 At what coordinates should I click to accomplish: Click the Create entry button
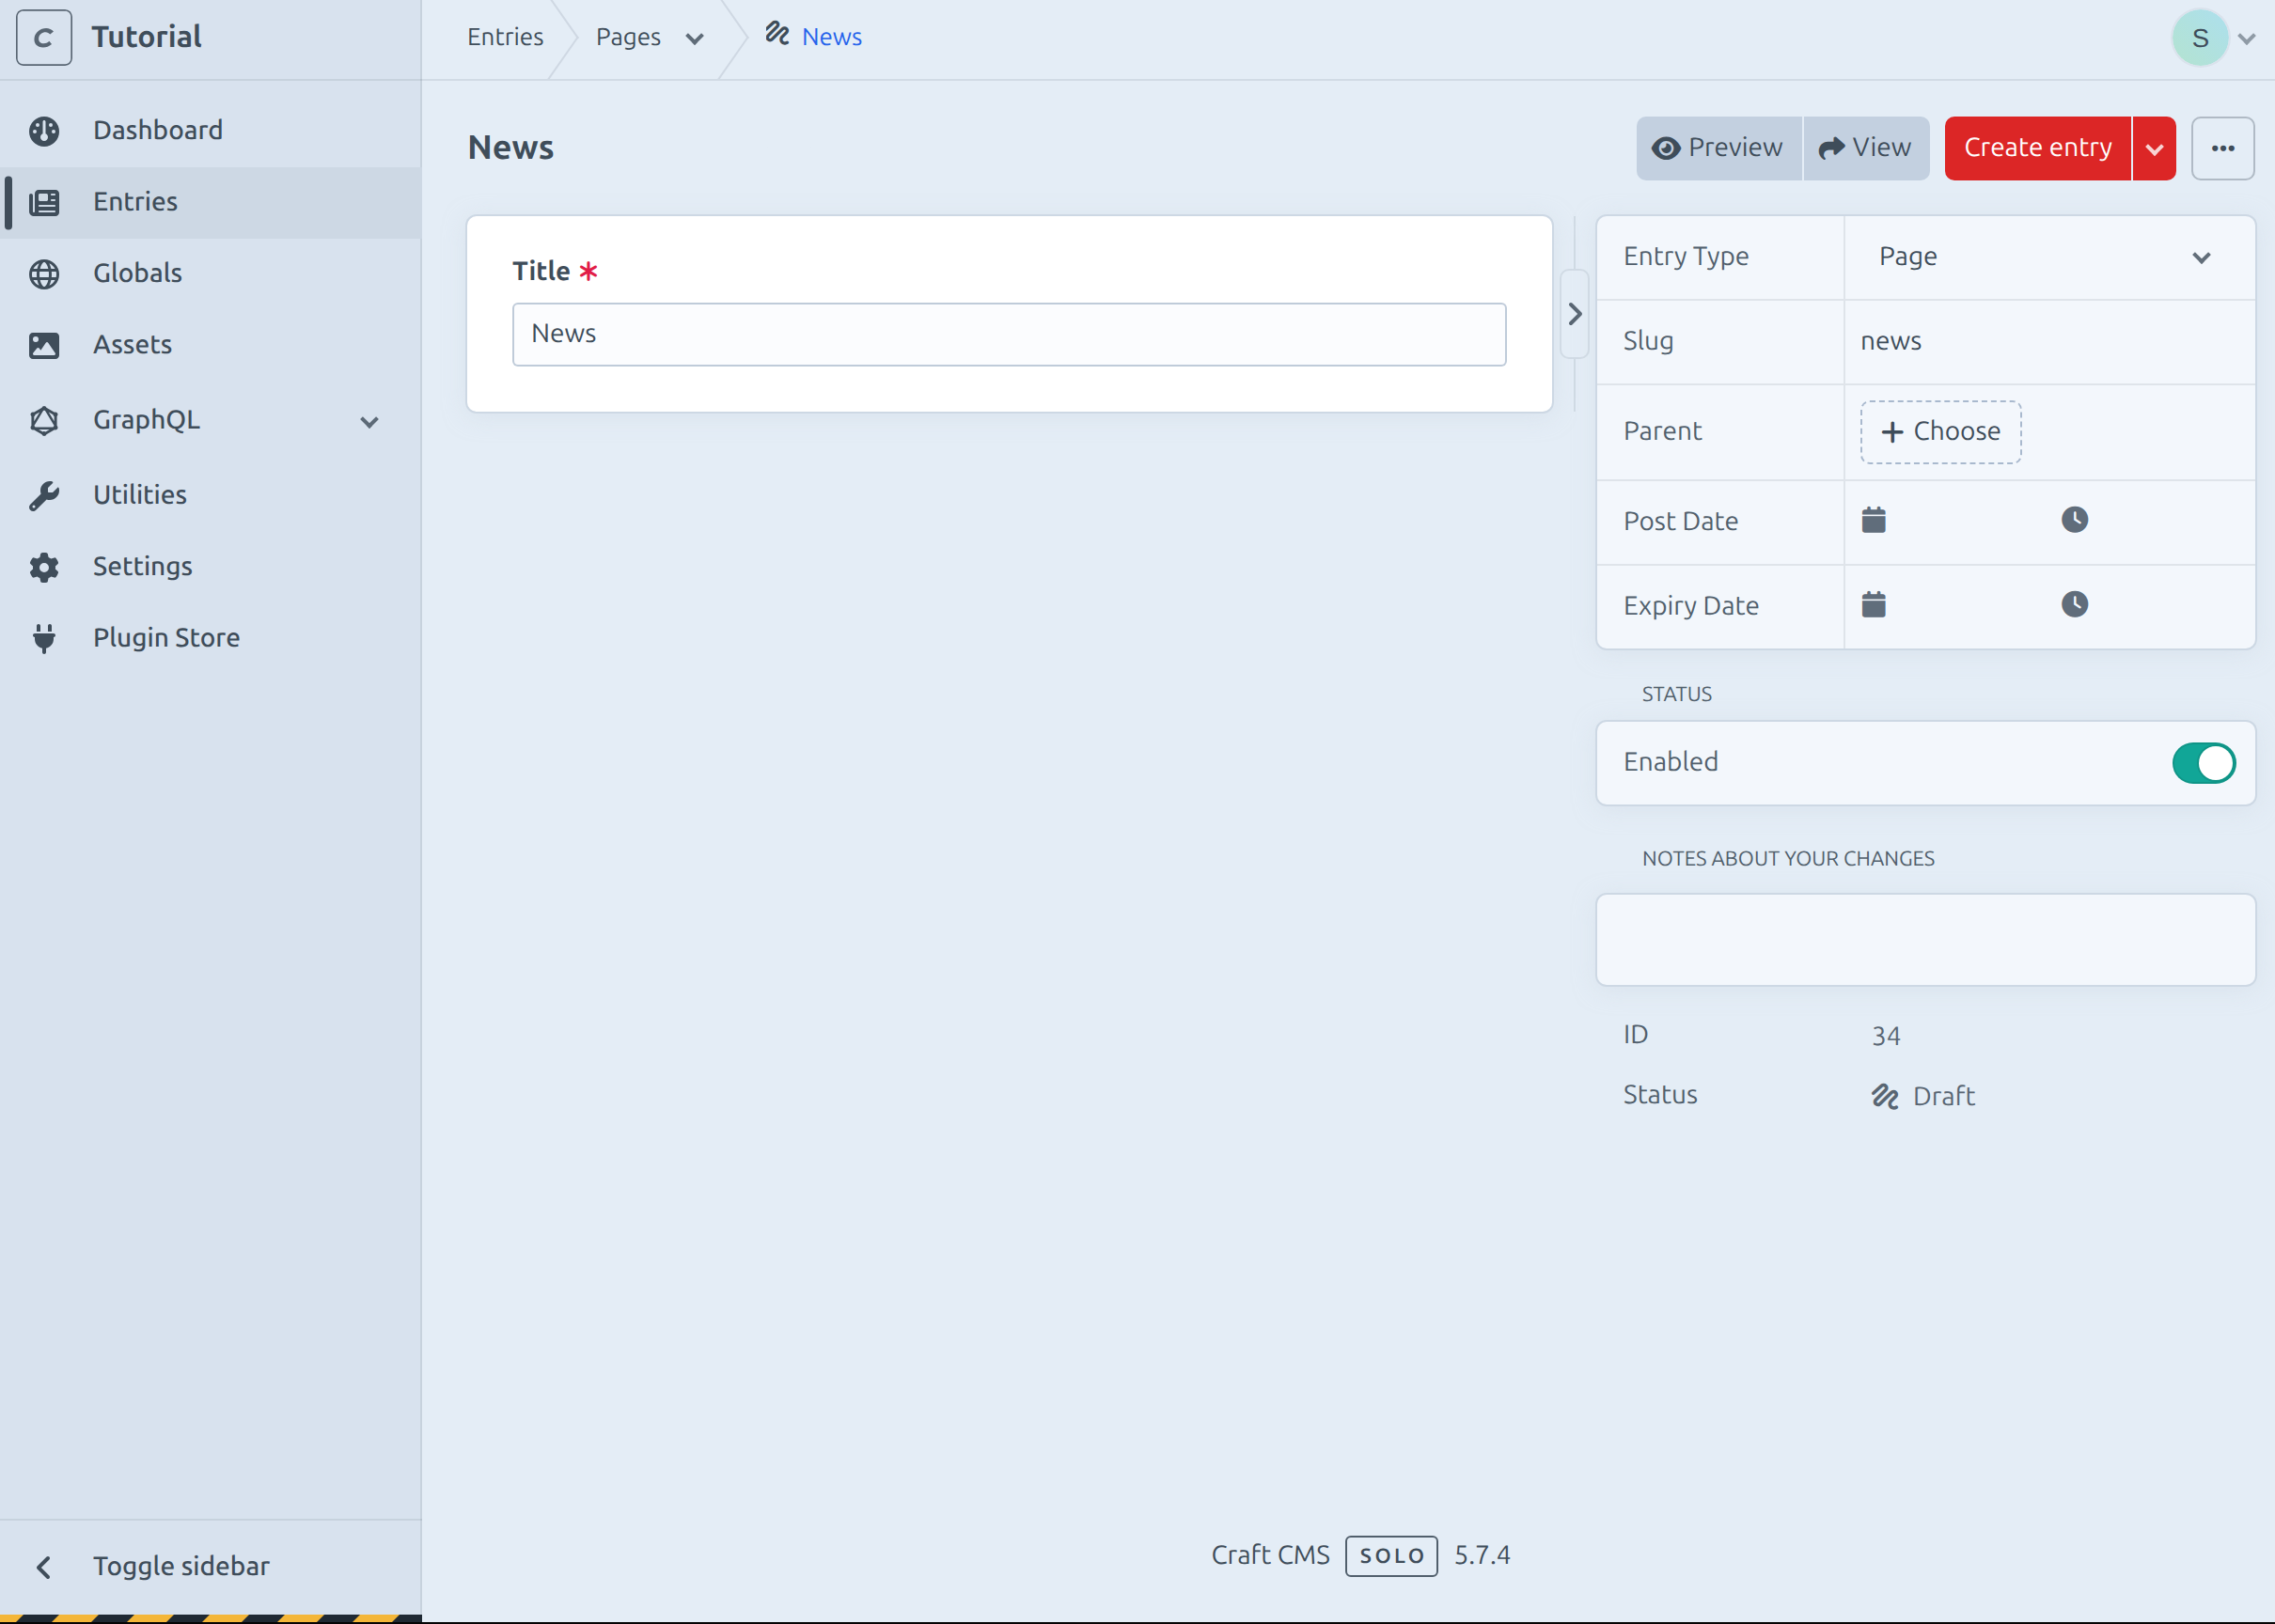click(x=2035, y=147)
